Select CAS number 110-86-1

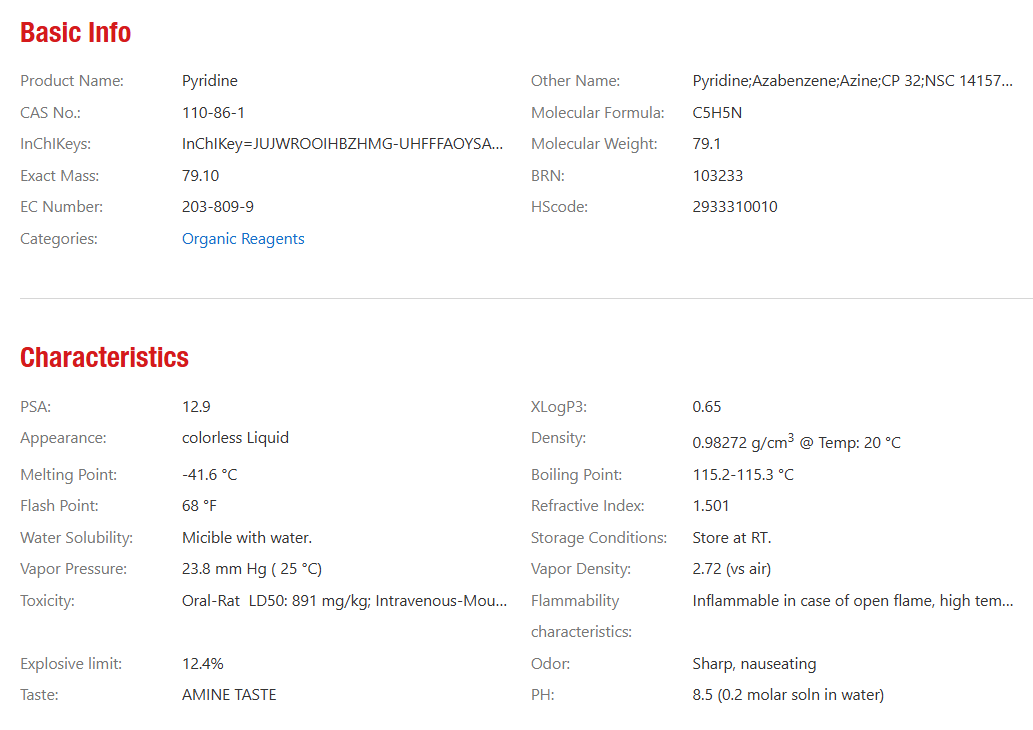click(x=213, y=113)
